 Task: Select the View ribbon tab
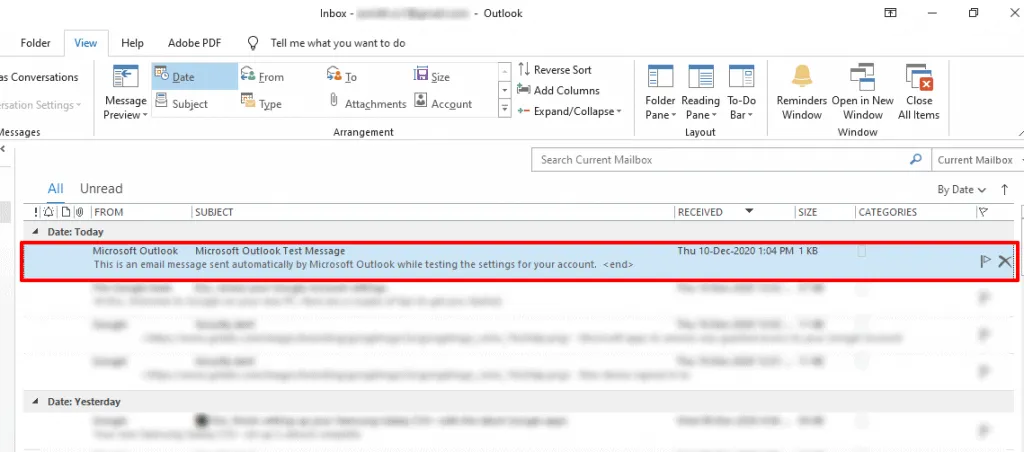[86, 43]
